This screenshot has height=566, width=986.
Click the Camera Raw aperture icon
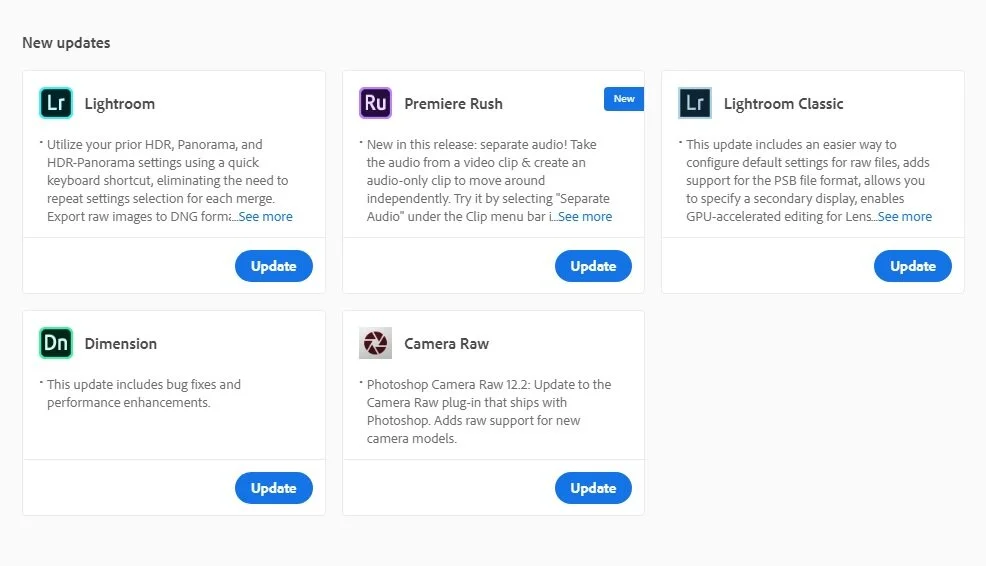click(x=375, y=343)
